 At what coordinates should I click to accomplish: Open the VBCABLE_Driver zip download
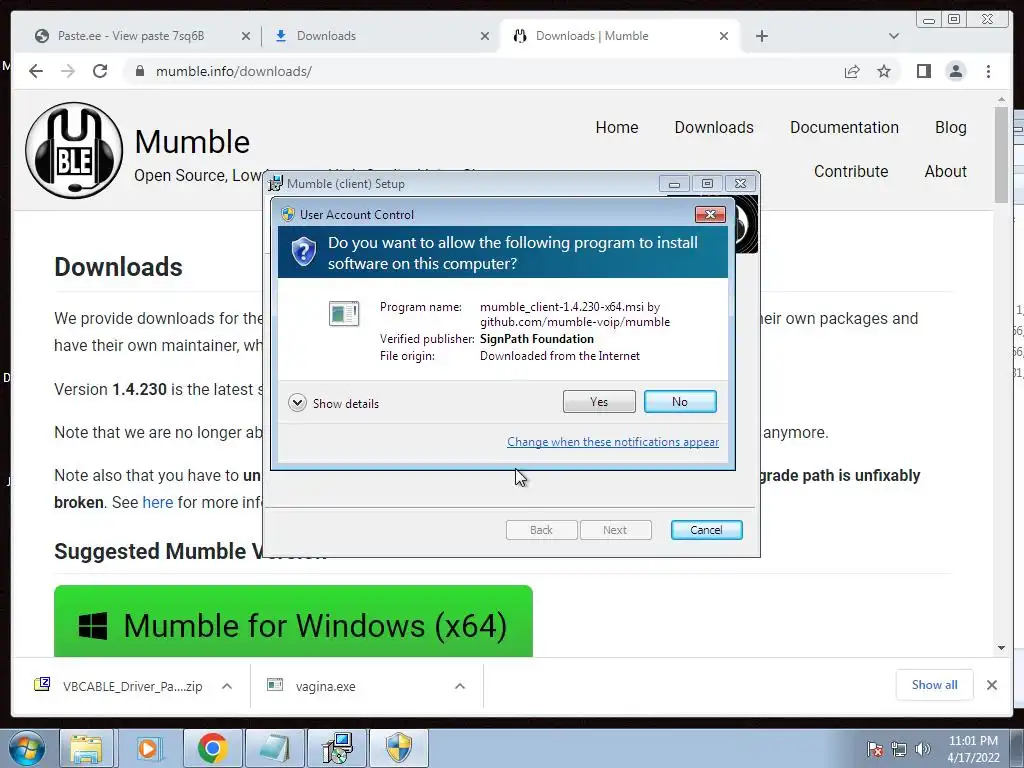[121, 686]
